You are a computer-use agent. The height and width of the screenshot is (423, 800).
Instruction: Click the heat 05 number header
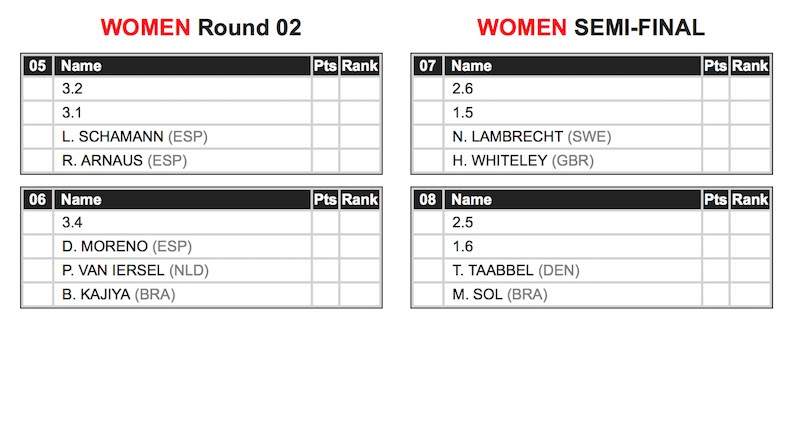click(38, 66)
